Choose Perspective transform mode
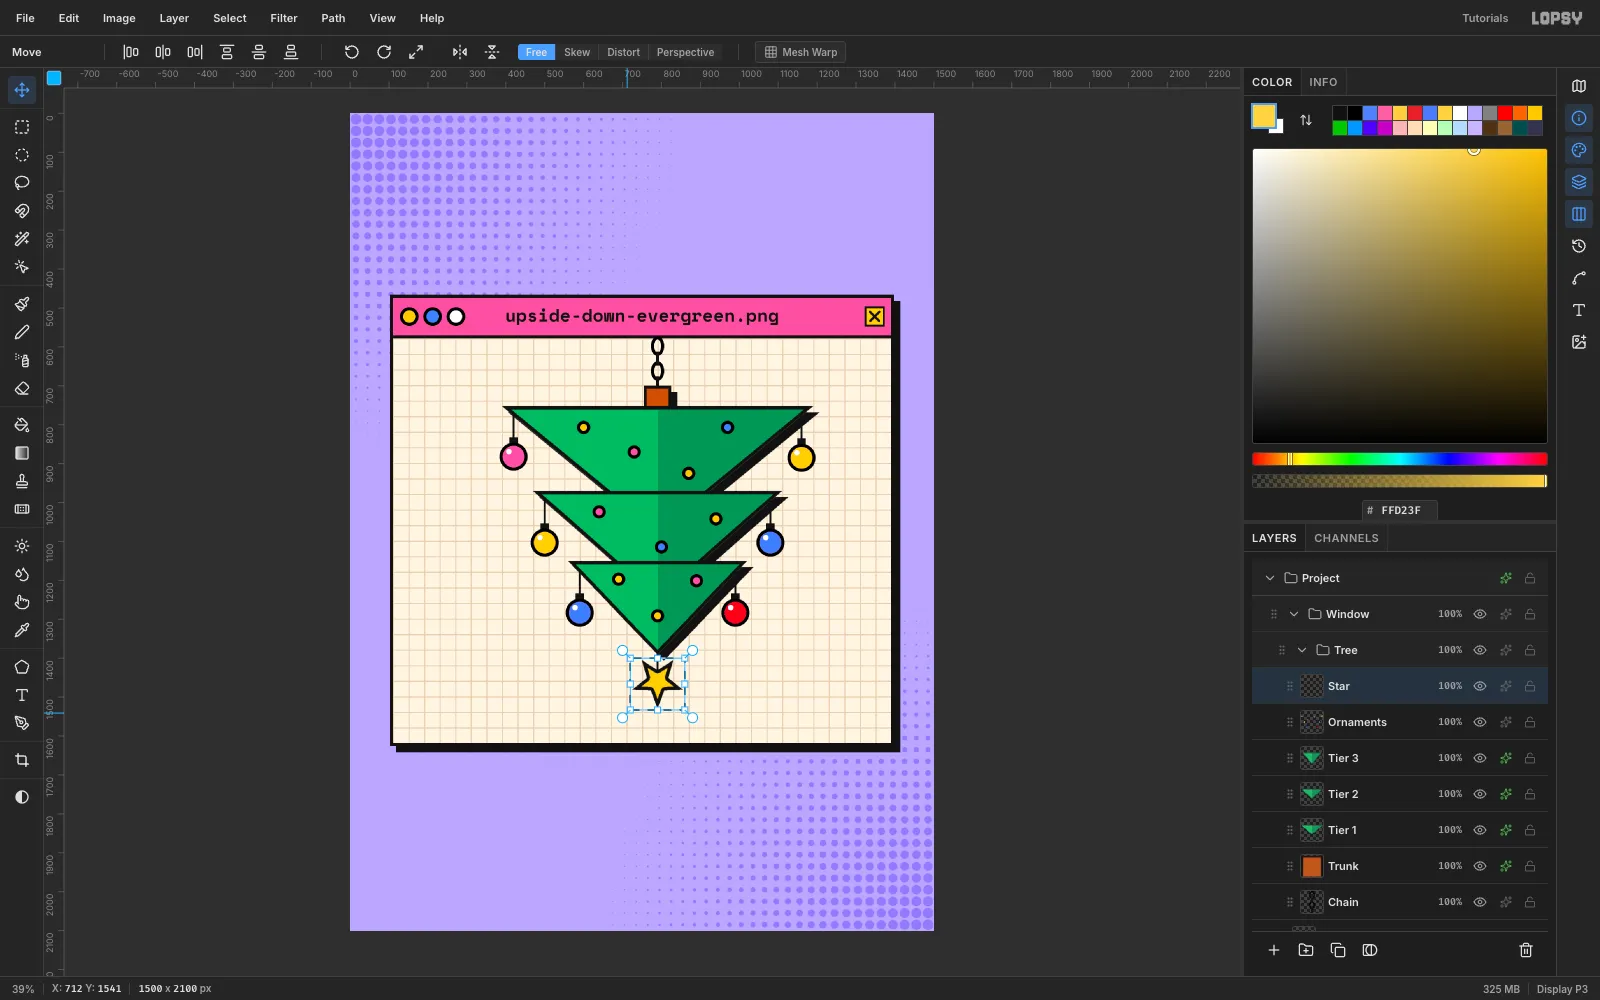 point(685,52)
